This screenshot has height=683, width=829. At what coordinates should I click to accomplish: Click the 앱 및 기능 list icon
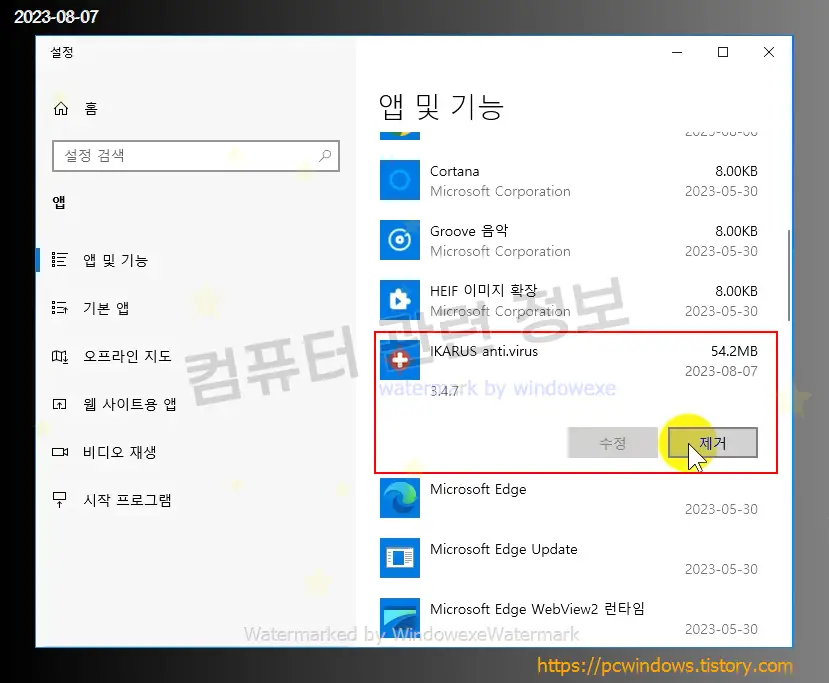tap(59, 260)
